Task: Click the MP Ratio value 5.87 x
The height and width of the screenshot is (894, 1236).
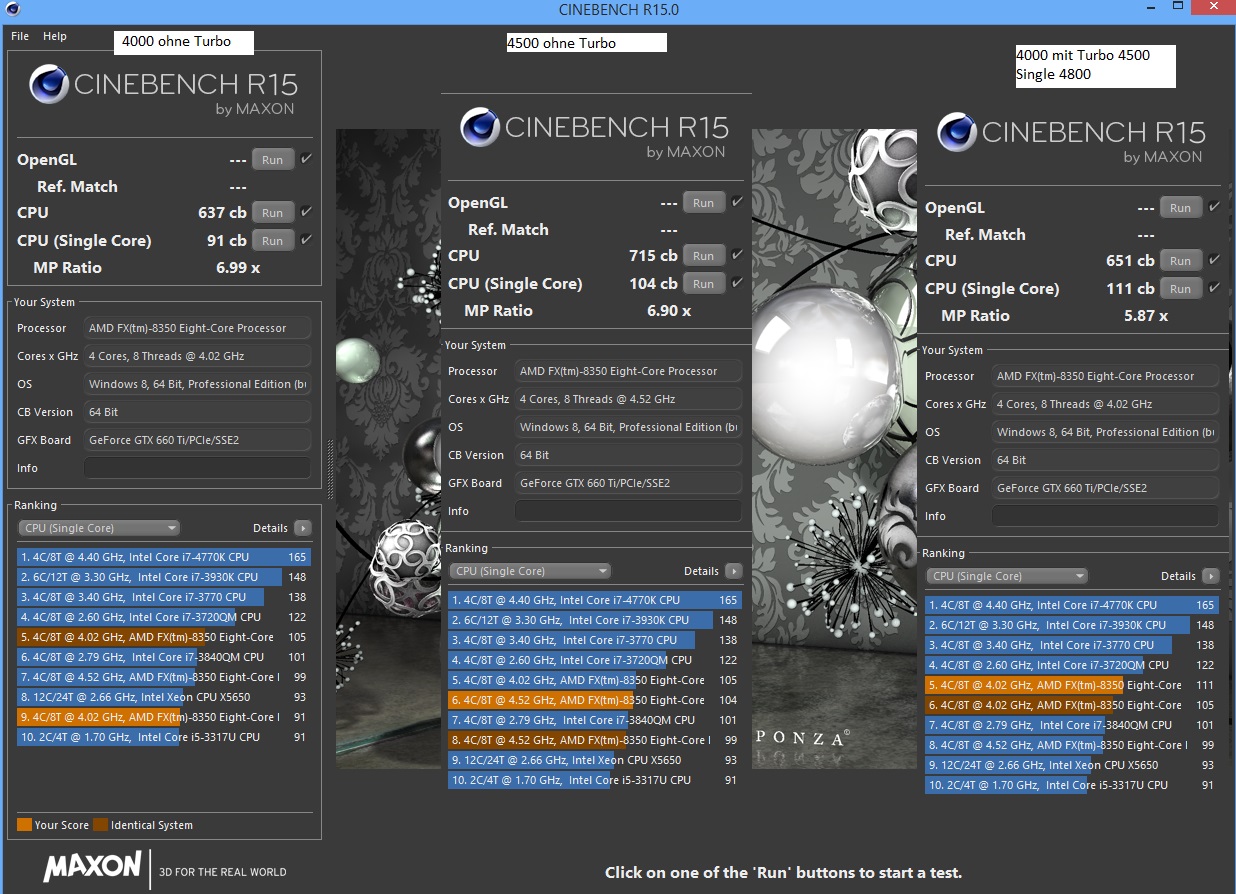Action: click(x=1146, y=316)
